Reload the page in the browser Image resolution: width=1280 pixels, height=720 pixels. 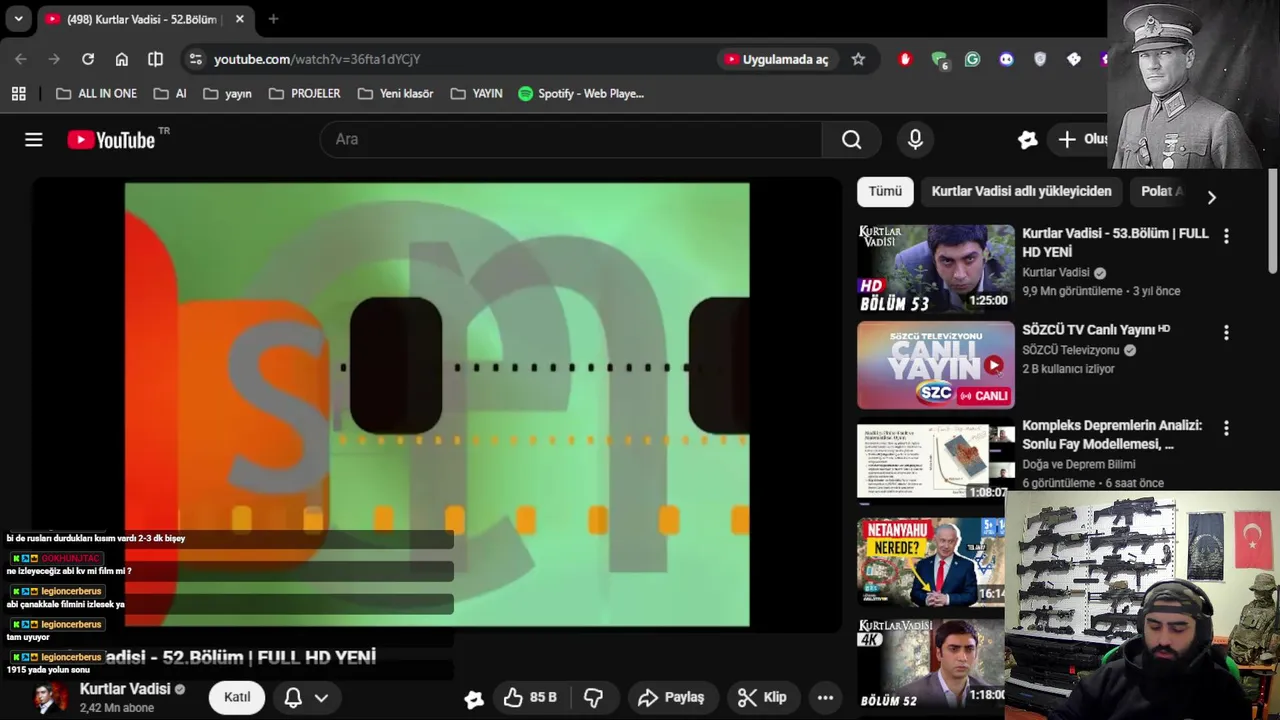[88, 59]
